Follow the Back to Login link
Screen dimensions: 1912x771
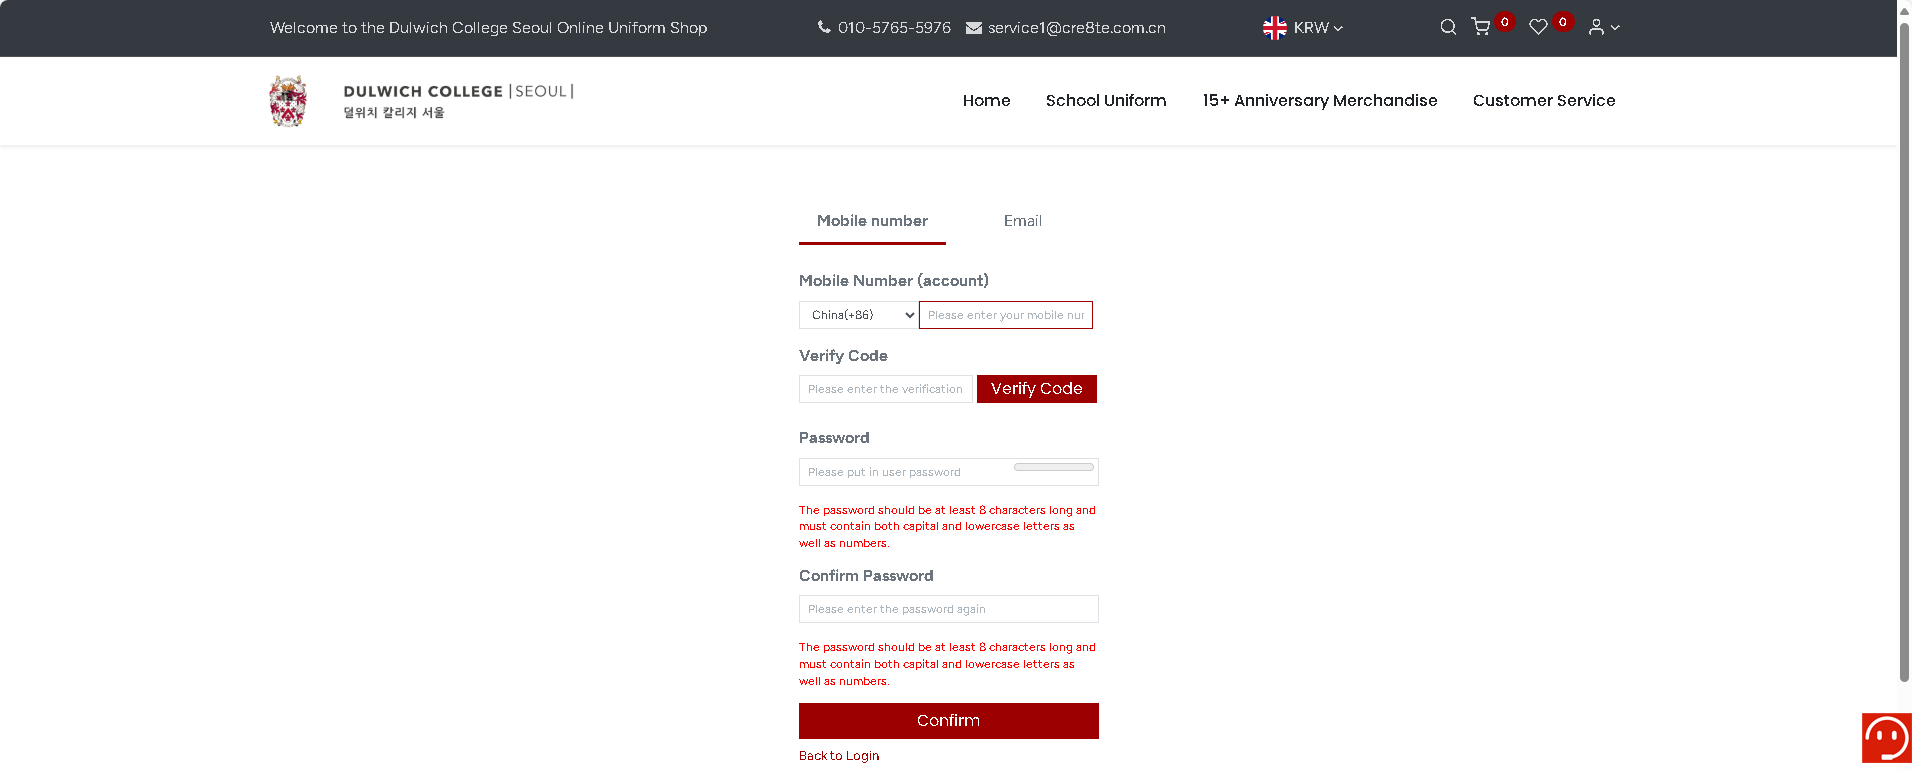(839, 756)
